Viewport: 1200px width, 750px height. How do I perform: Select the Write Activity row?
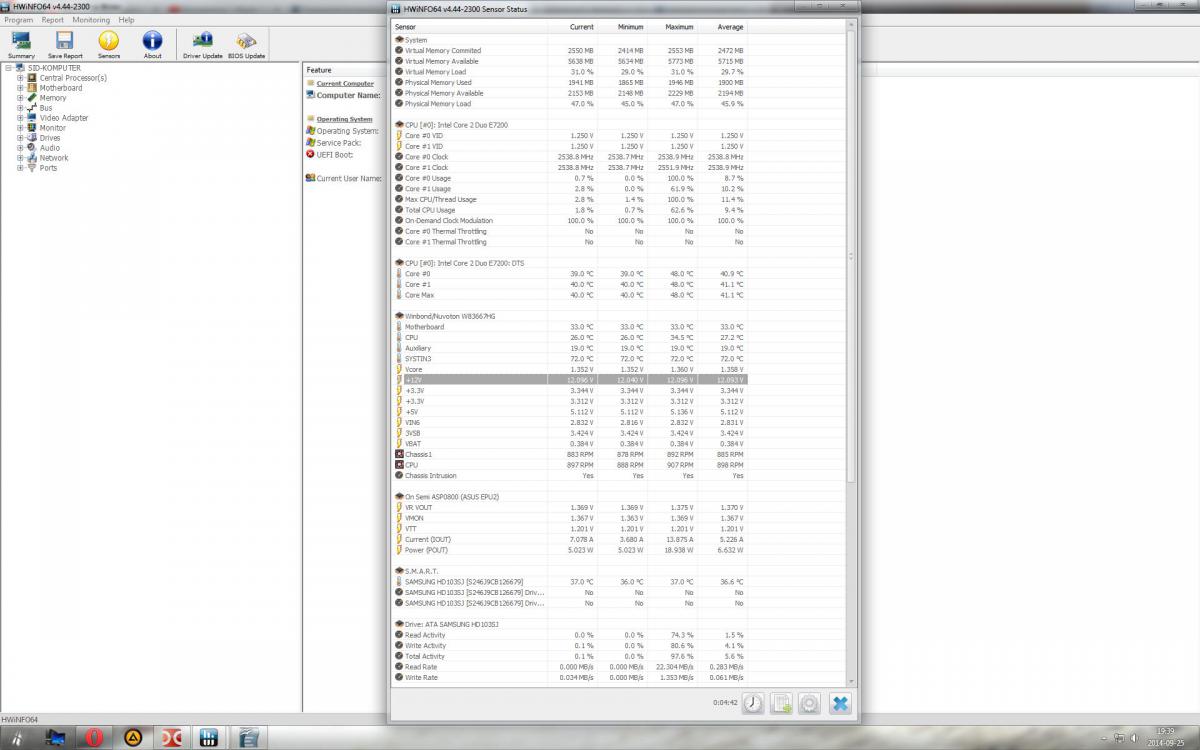pyautogui.click(x=569, y=646)
